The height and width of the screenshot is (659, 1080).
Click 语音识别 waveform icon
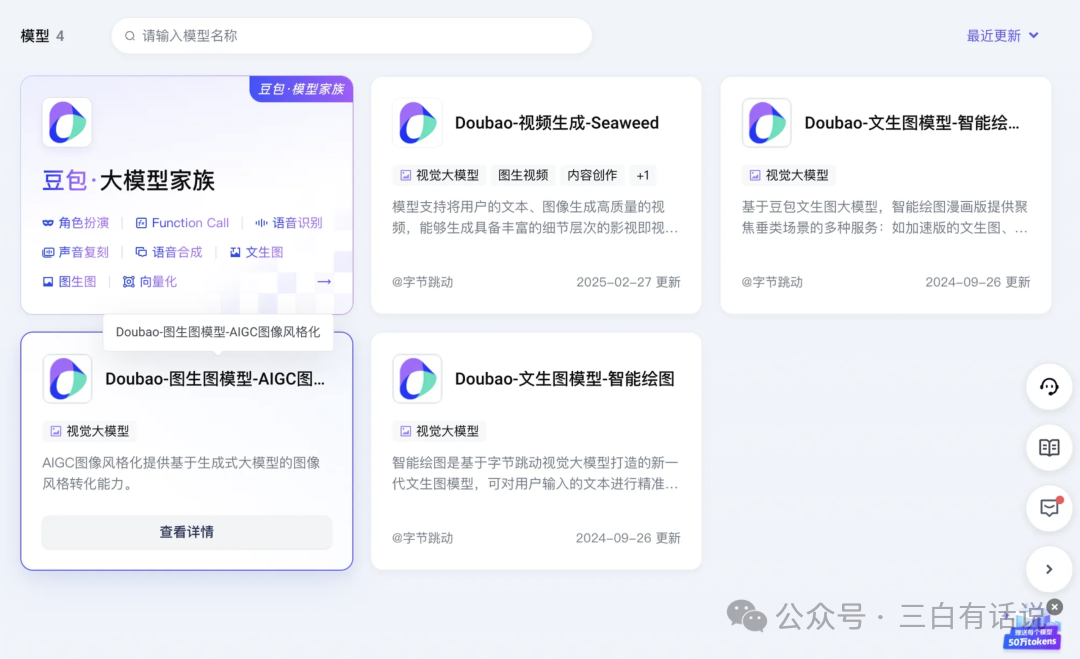point(261,223)
